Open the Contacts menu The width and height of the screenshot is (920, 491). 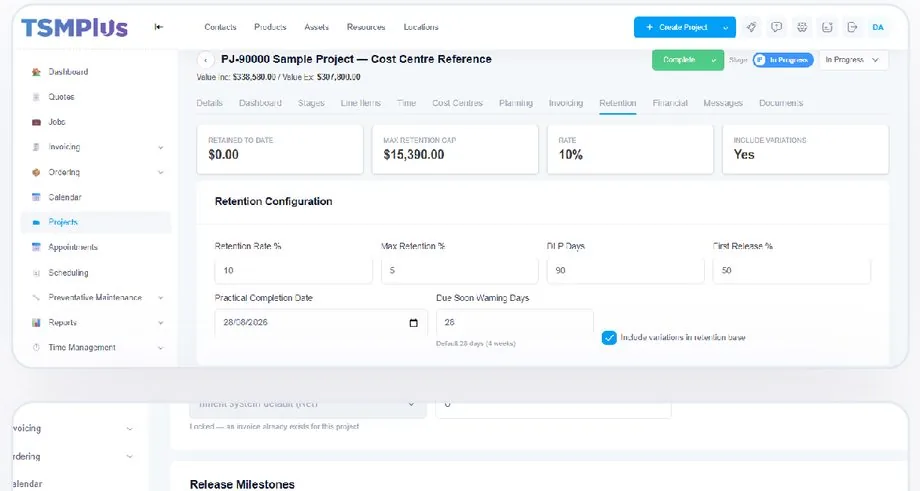pyautogui.click(x=220, y=27)
